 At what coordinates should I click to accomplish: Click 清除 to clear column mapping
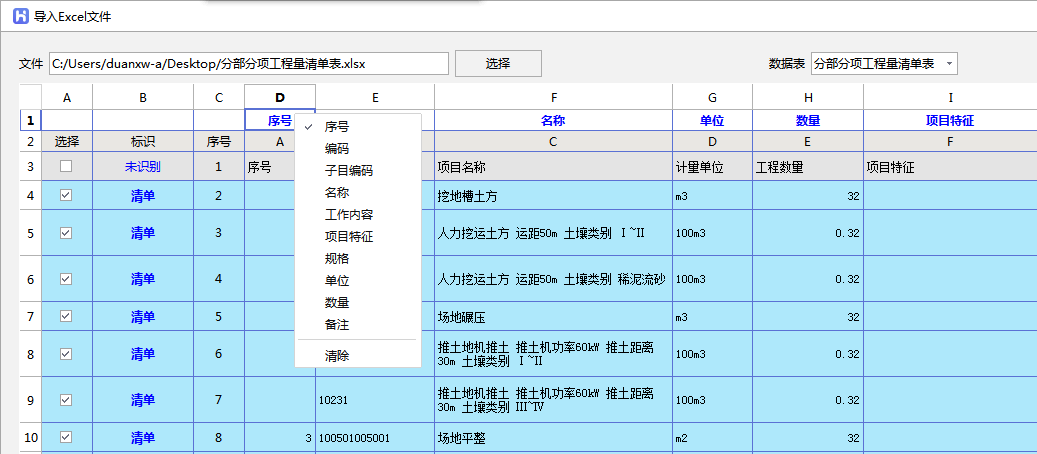click(x=337, y=356)
